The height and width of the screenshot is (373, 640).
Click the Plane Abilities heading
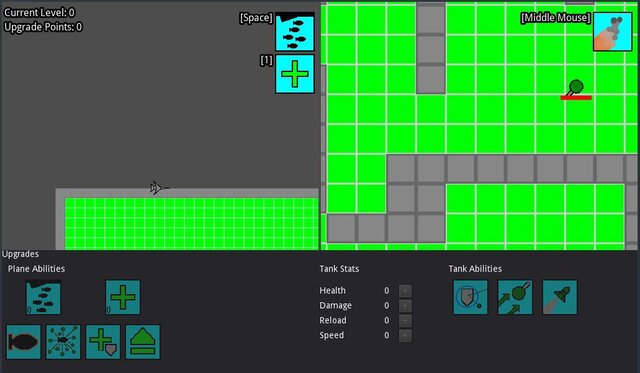[x=36, y=269]
